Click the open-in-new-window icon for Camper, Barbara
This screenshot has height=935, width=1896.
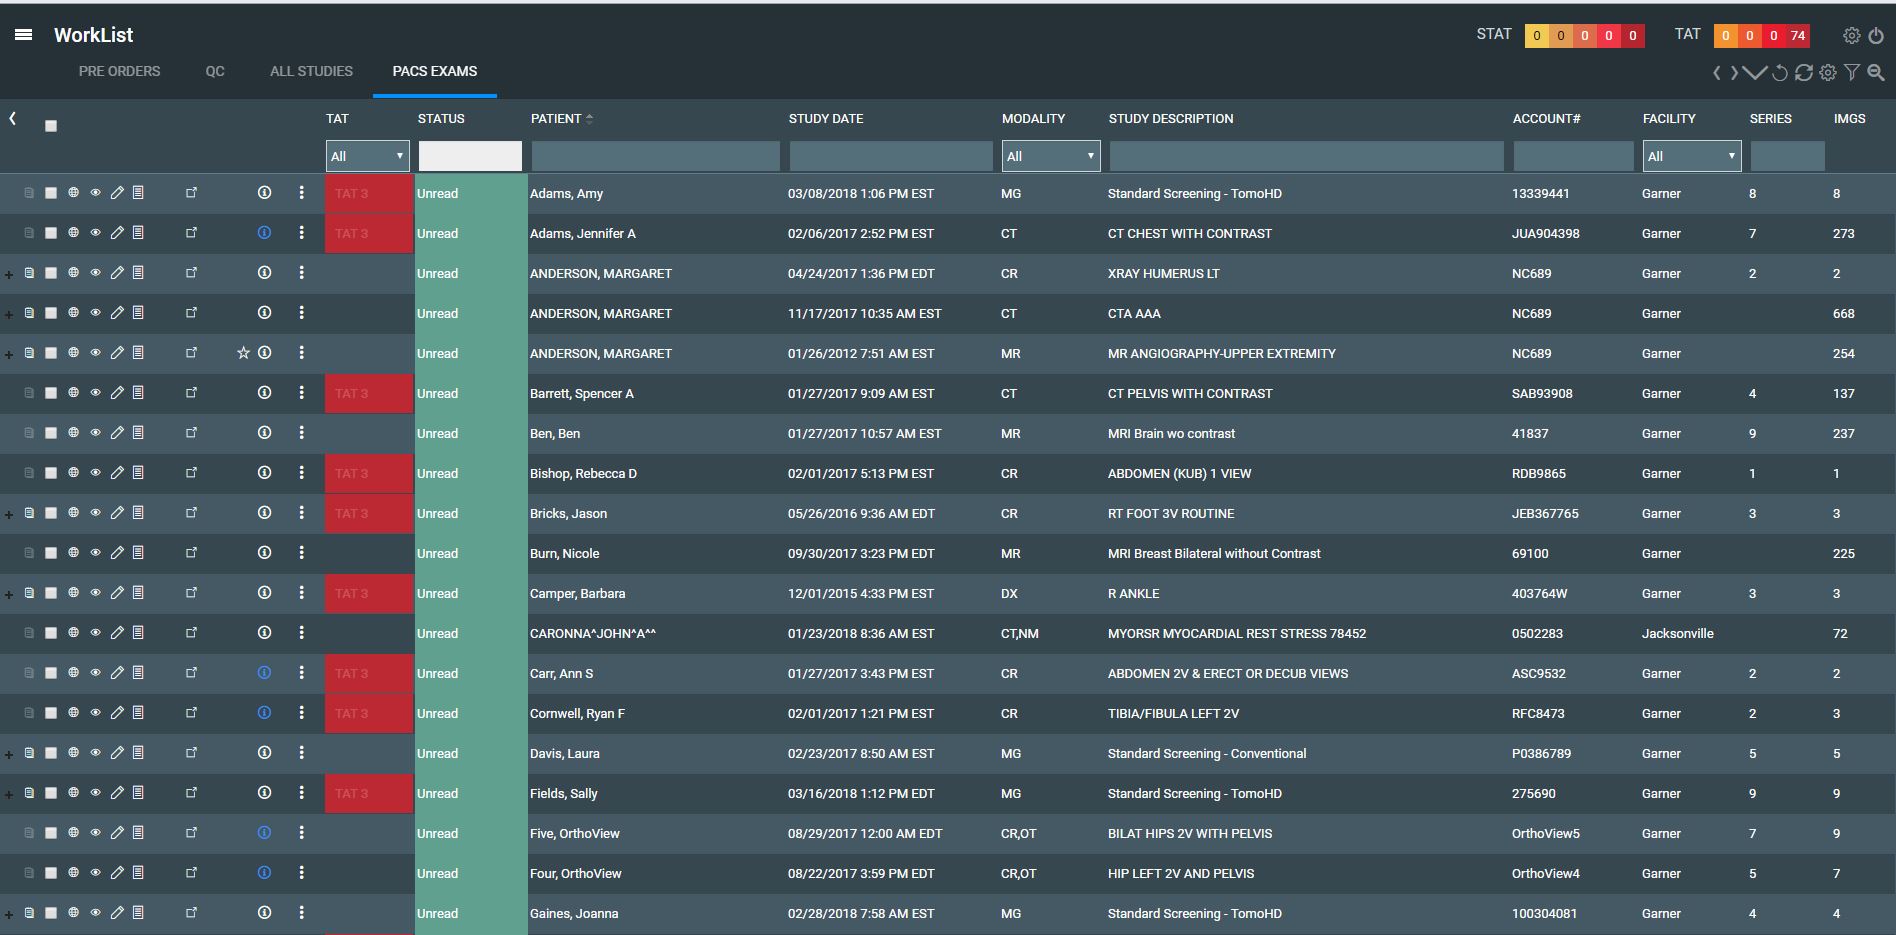[x=192, y=593]
